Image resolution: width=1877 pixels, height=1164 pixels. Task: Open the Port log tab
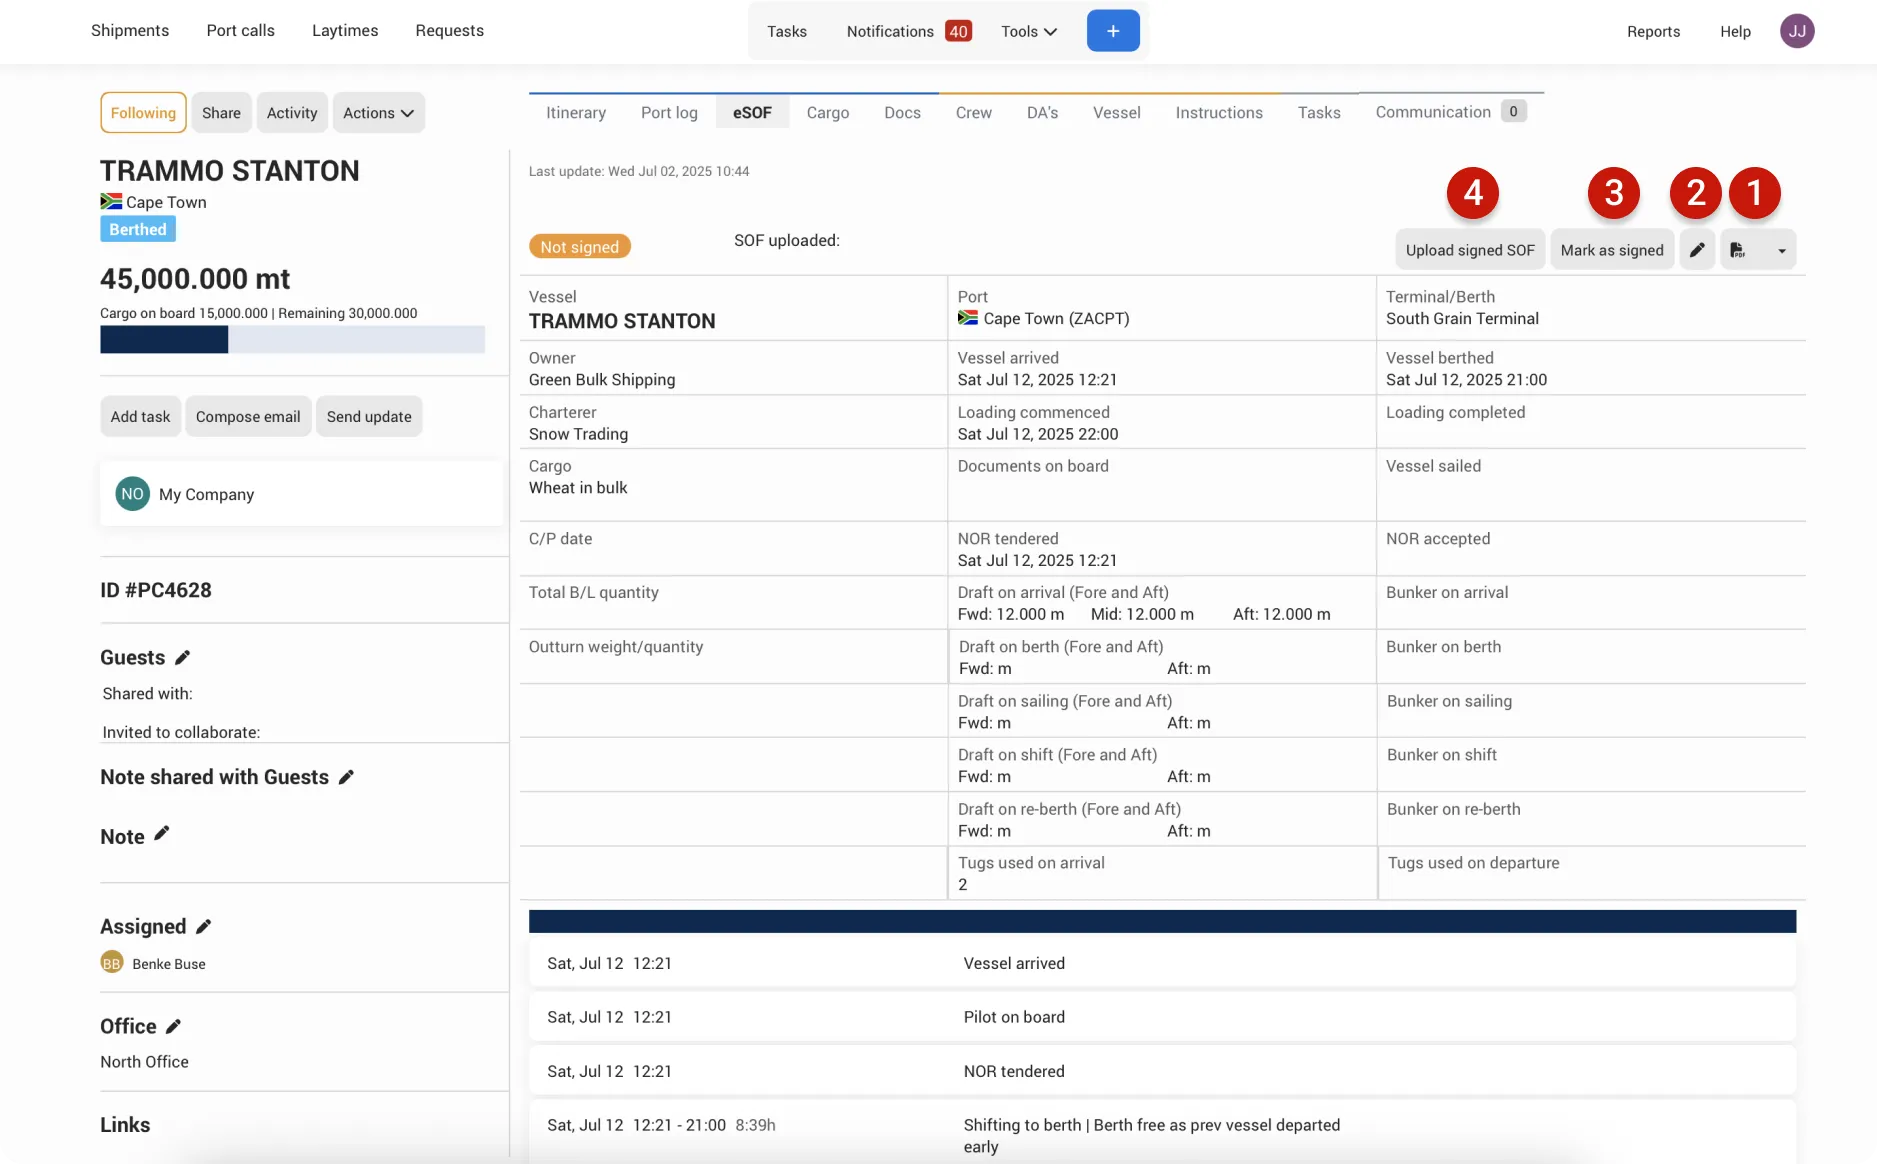click(x=669, y=112)
